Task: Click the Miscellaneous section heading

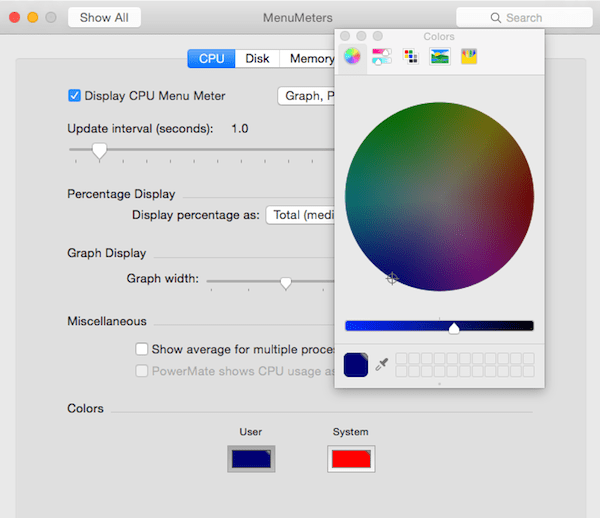Action: tap(107, 321)
